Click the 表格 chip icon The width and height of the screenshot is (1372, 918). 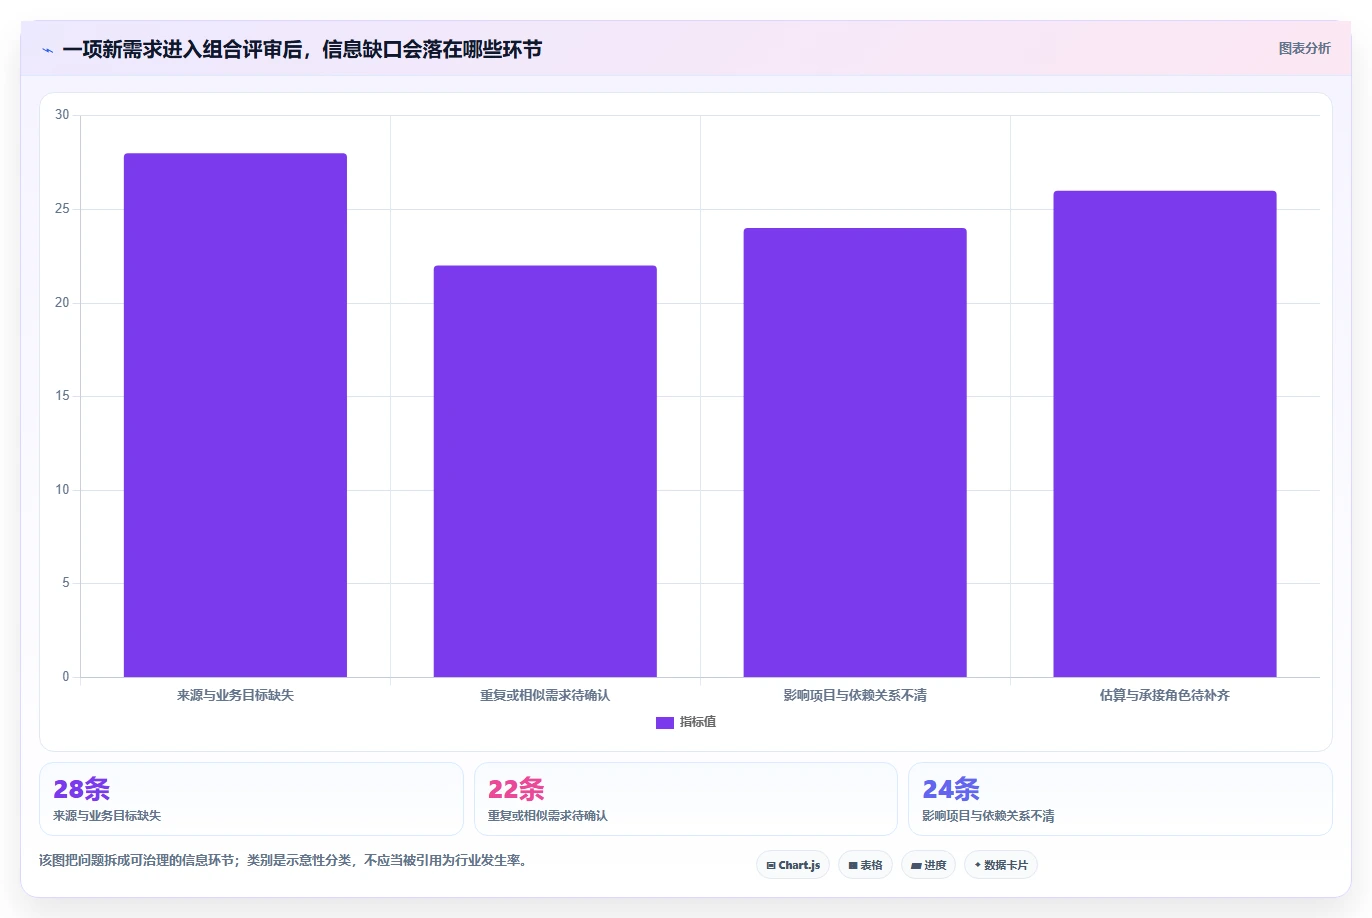(x=853, y=866)
